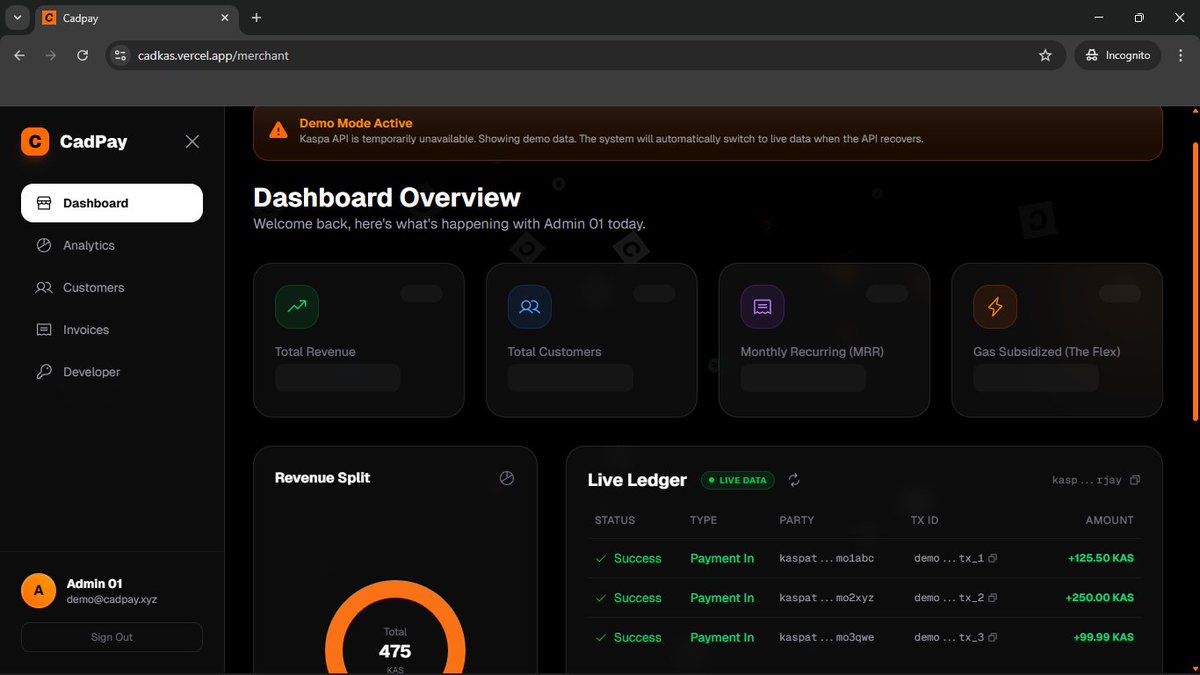Image resolution: width=1200 pixels, height=675 pixels.
Task: Collapse the sidebar with the X
Action: pos(192,142)
